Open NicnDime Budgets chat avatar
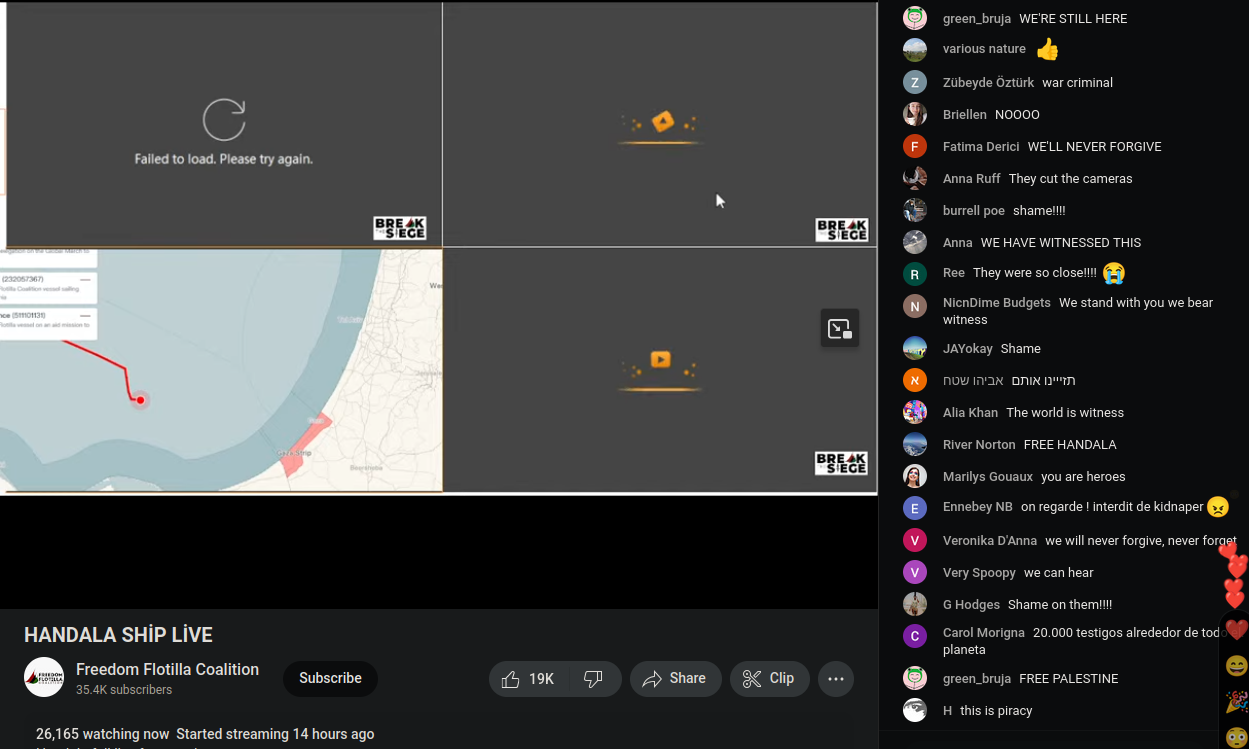 [915, 306]
